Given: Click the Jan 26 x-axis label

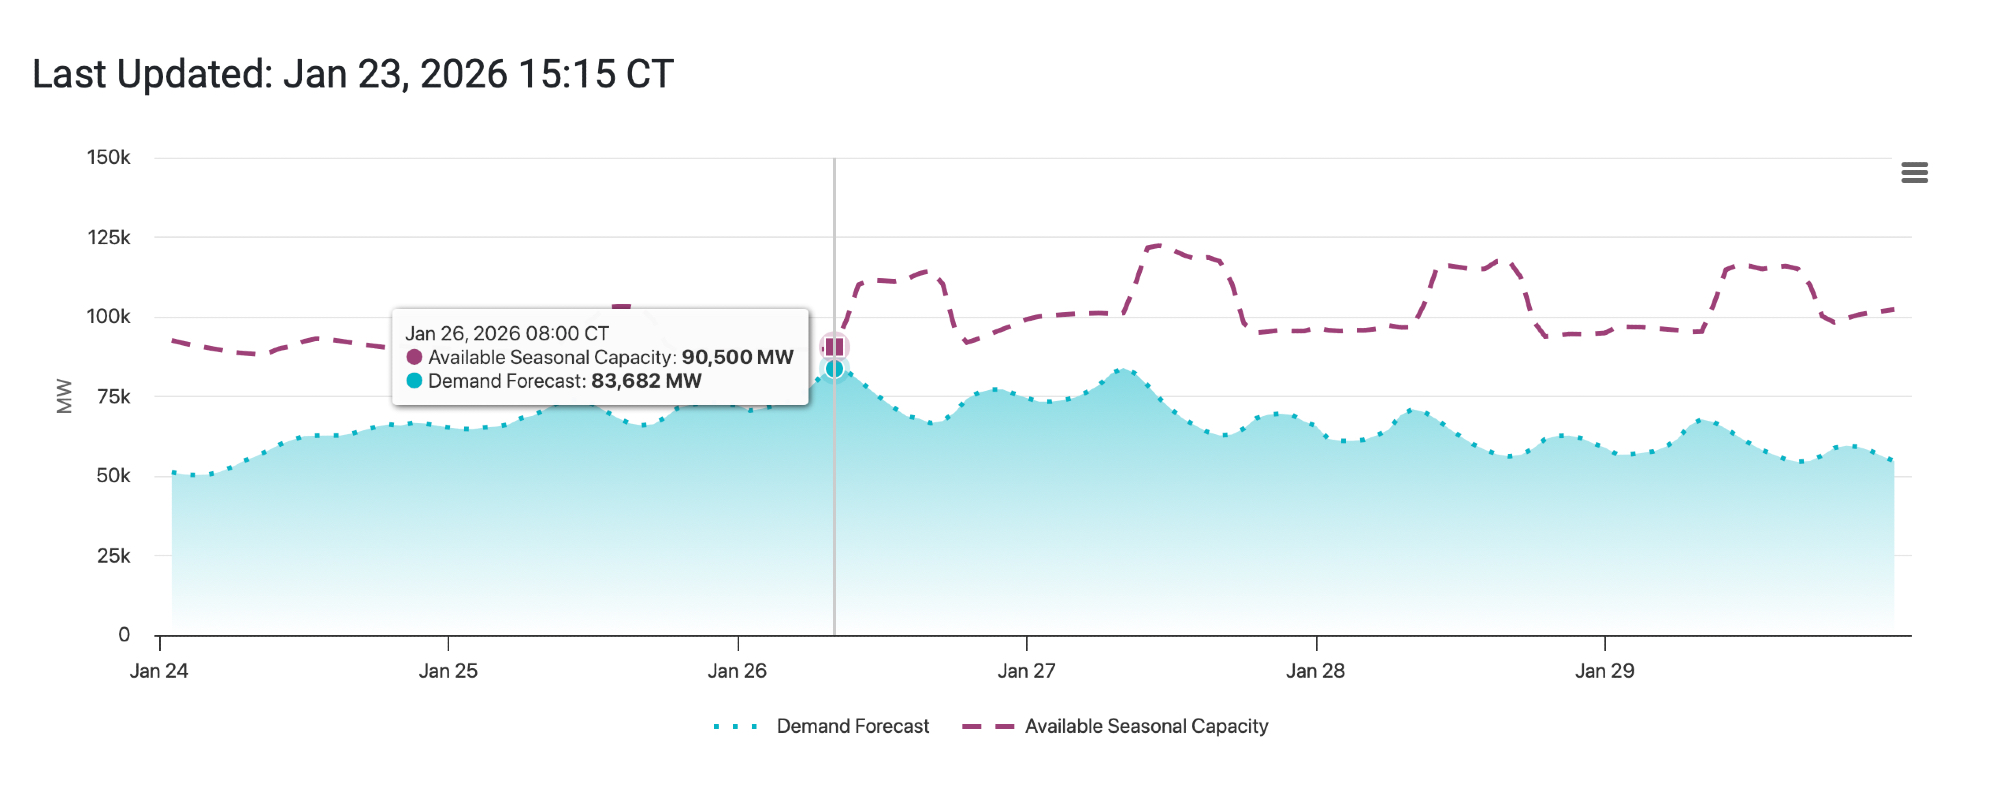Looking at the screenshot, I should pos(737,671).
